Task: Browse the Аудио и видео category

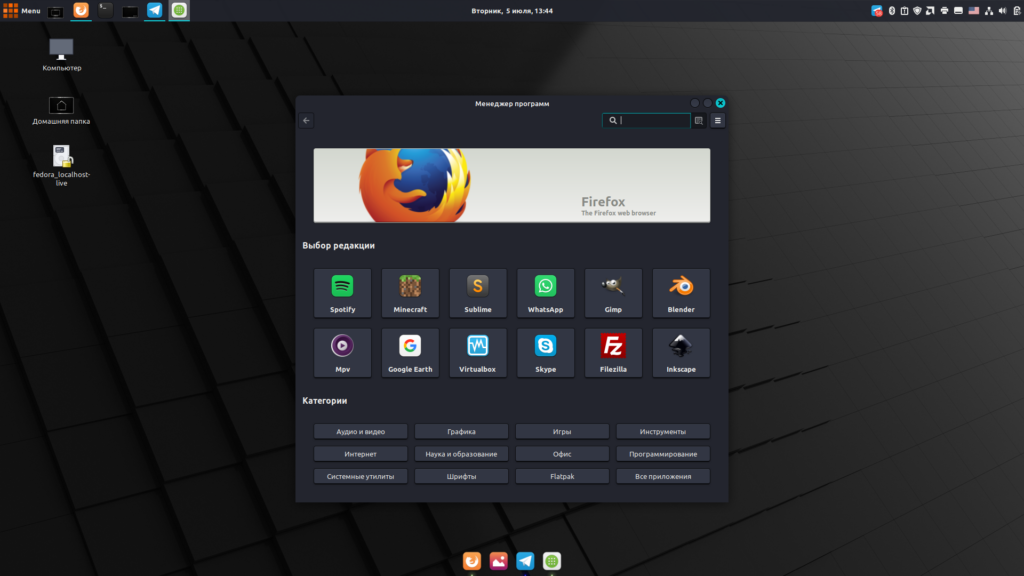Action: click(361, 432)
